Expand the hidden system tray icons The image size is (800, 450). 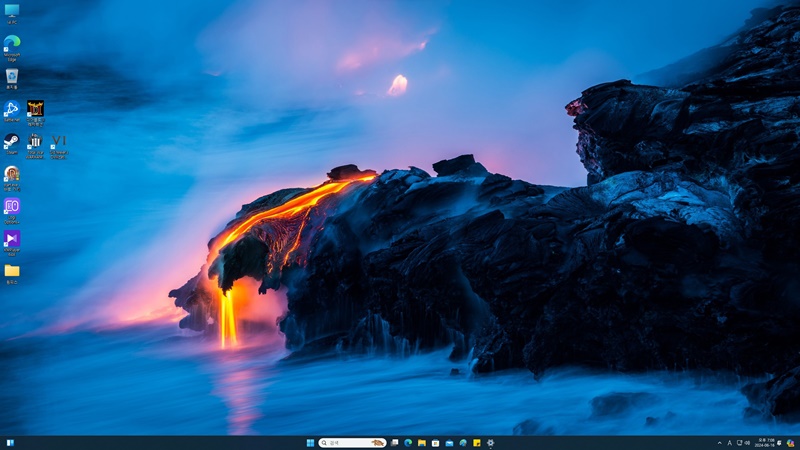719,443
